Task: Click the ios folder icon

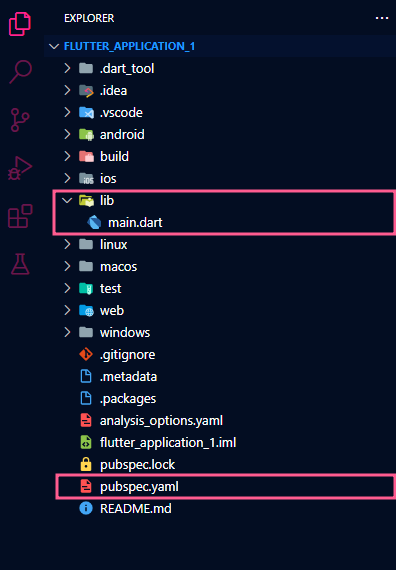Action: coord(86,178)
